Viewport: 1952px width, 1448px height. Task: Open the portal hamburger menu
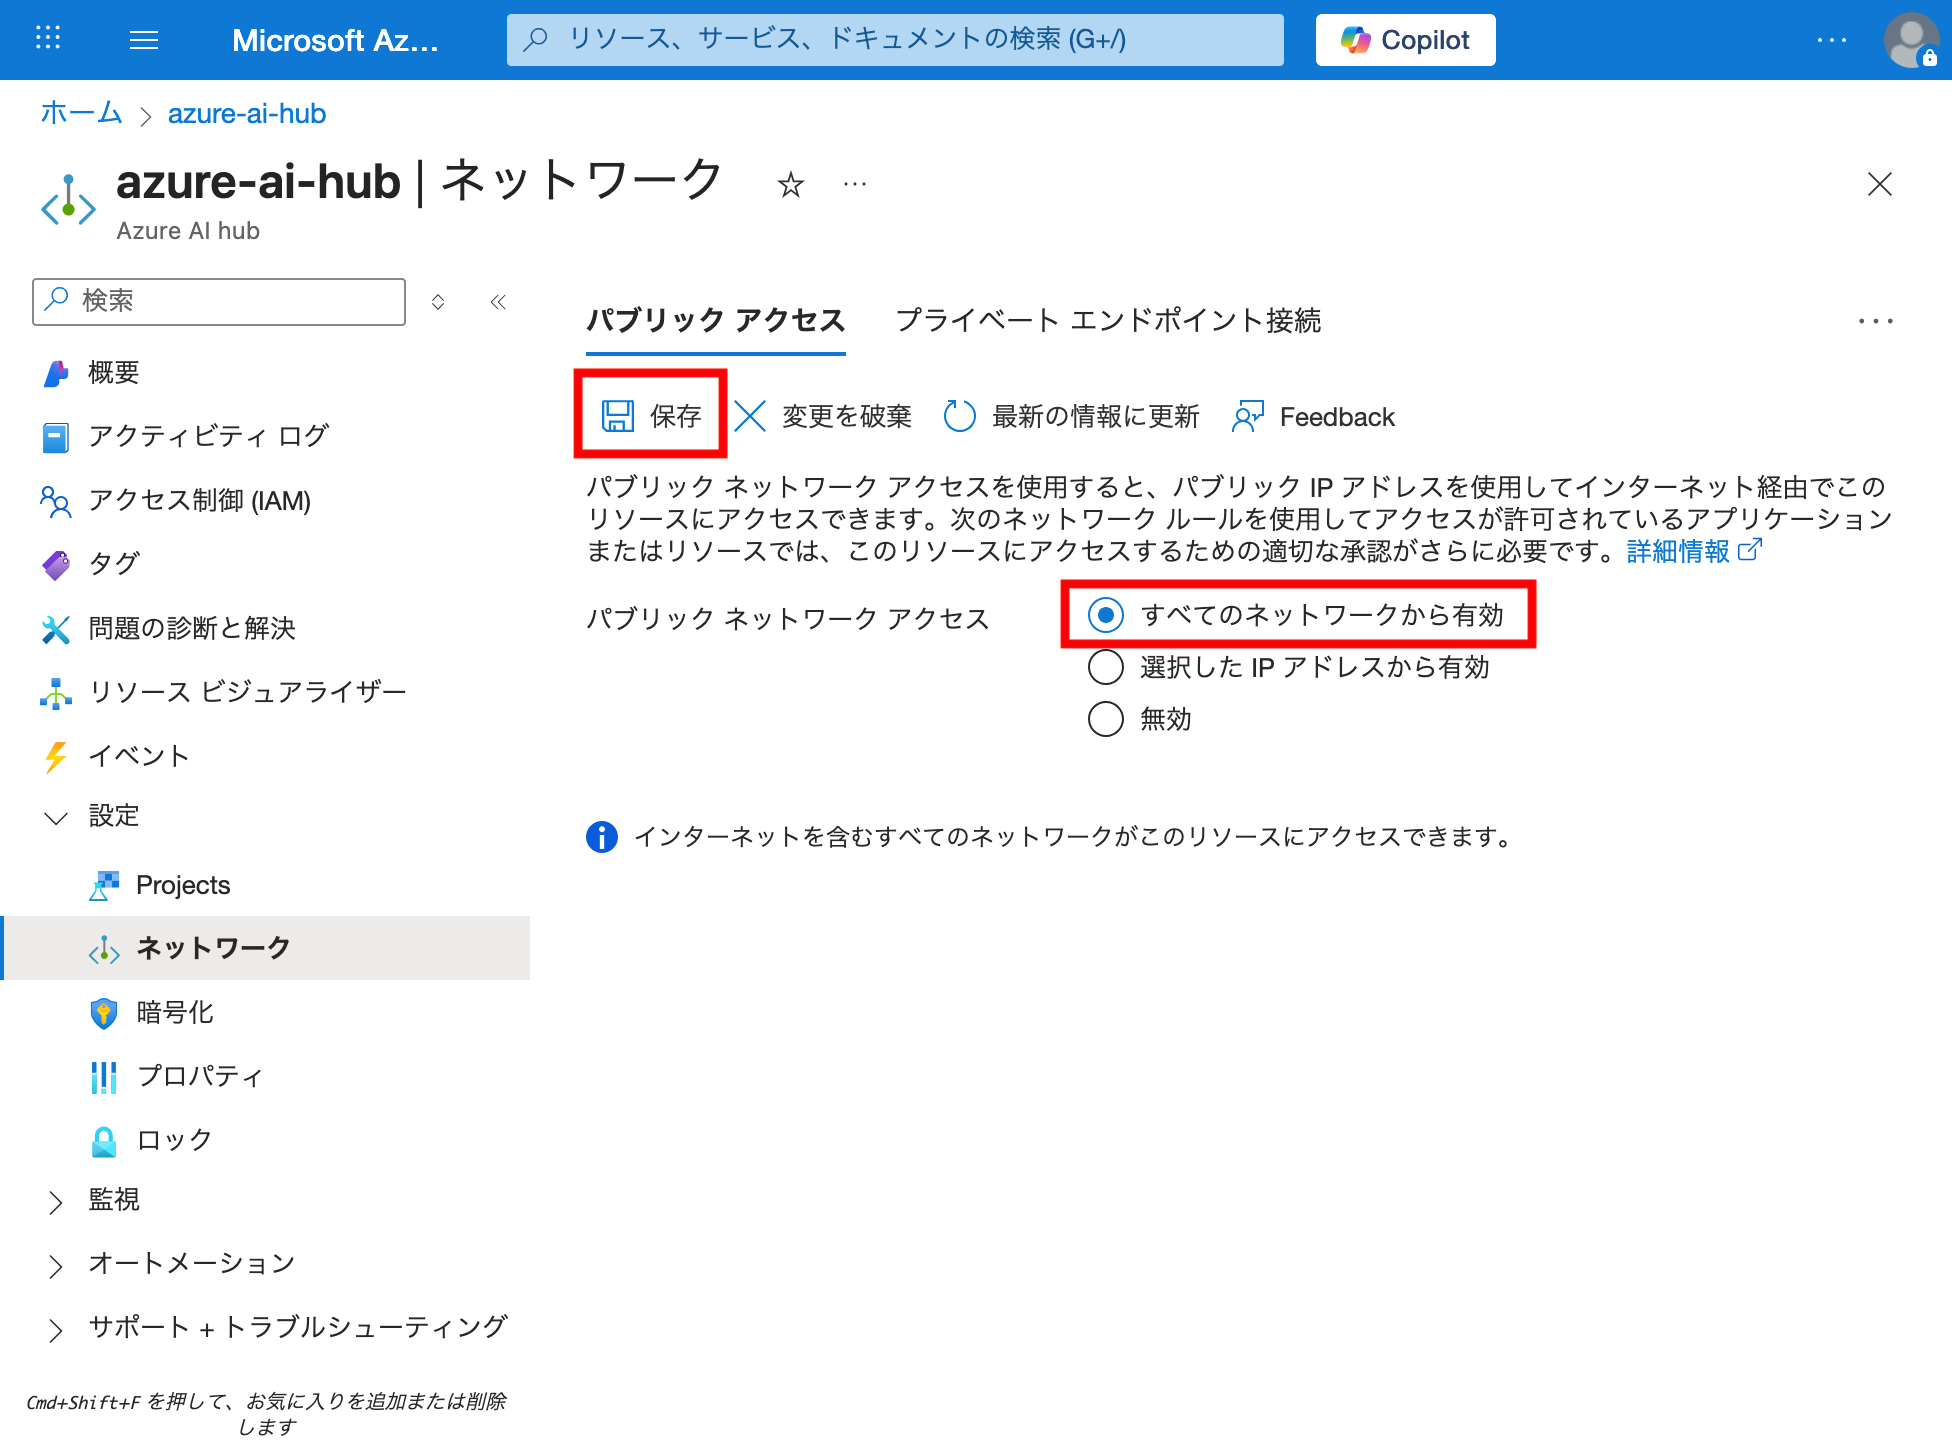point(144,40)
